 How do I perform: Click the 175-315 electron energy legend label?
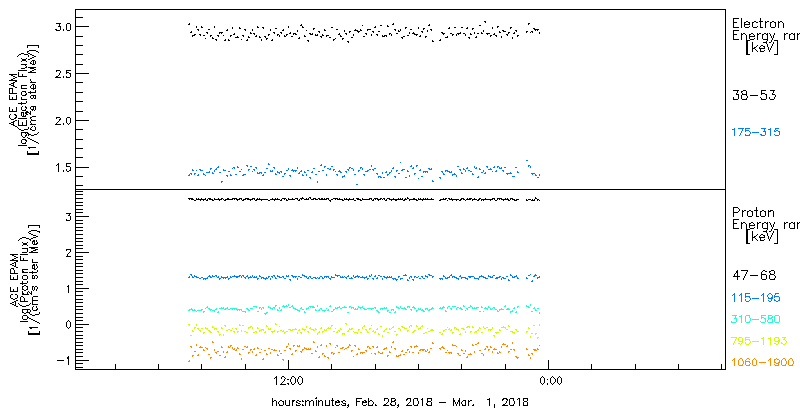coord(756,133)
